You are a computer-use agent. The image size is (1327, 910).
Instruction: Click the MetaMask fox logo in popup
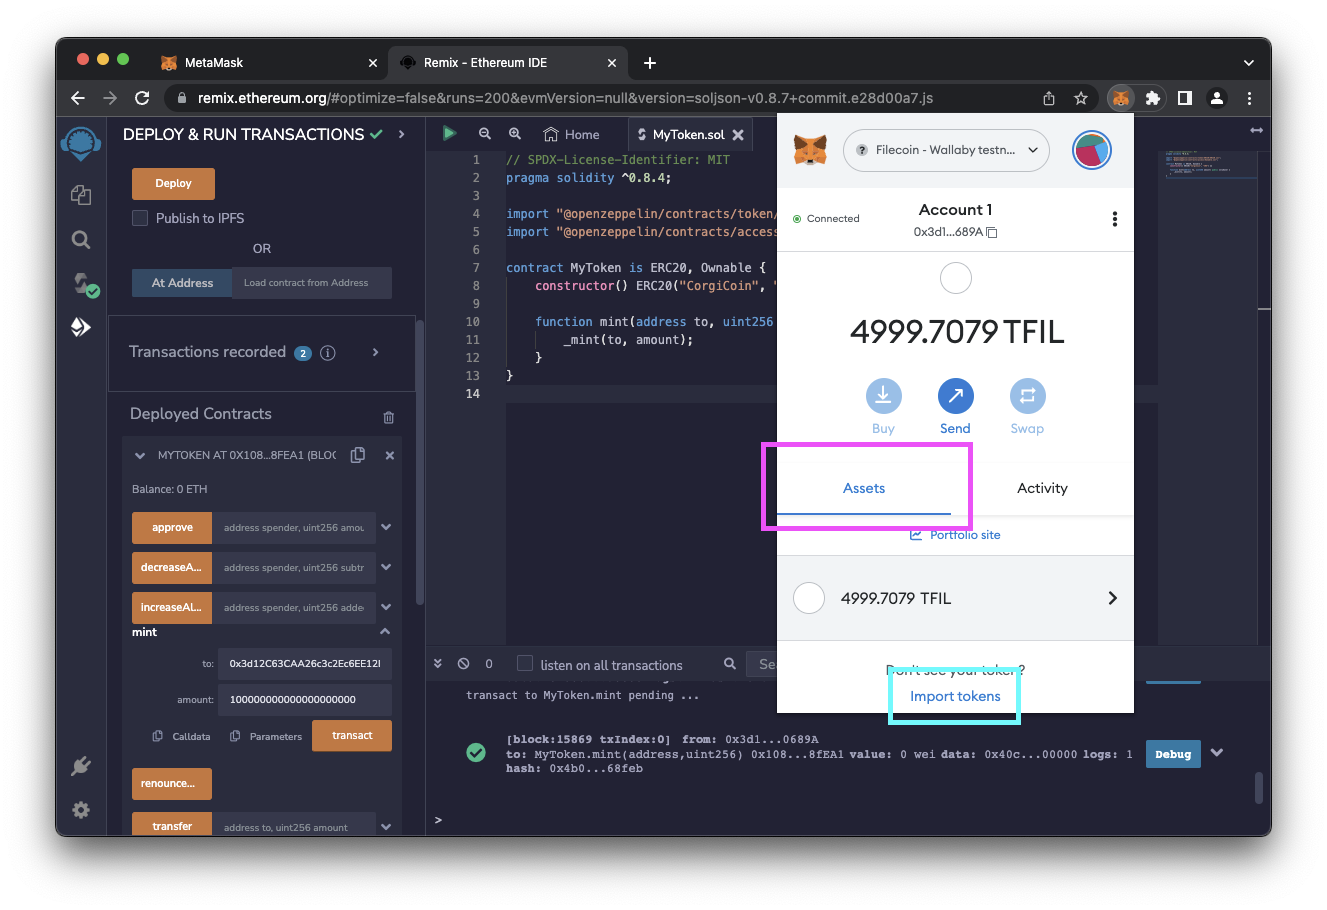[x=810, y=150]
